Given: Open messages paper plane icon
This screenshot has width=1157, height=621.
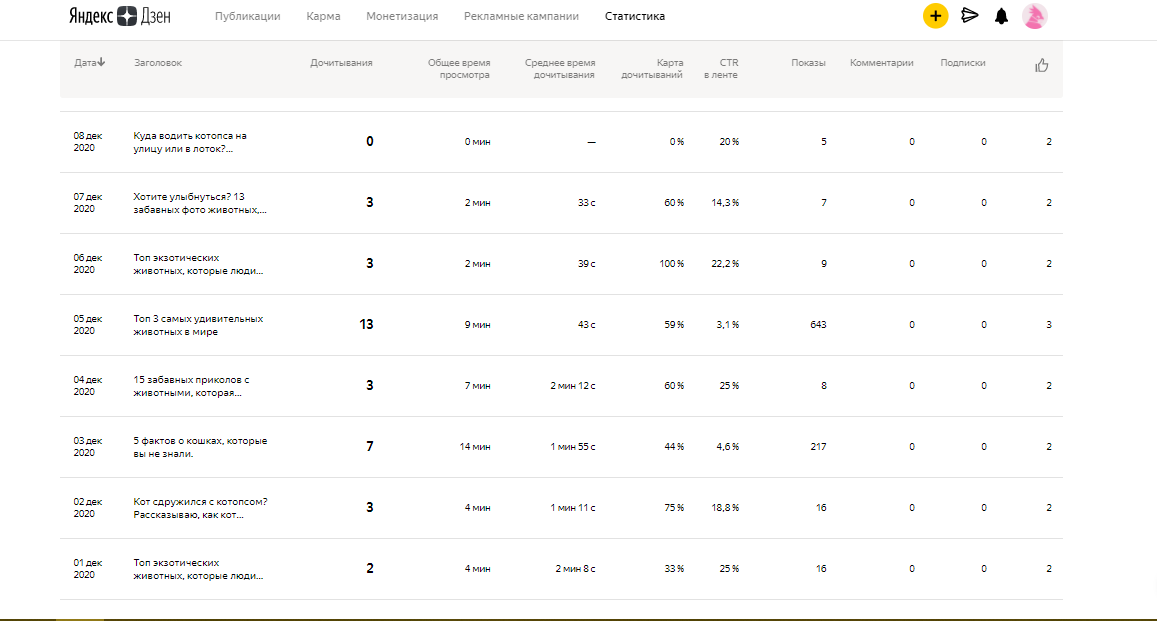Looking at the screenshot, I should pyautogui.click(x=970, y=15).
